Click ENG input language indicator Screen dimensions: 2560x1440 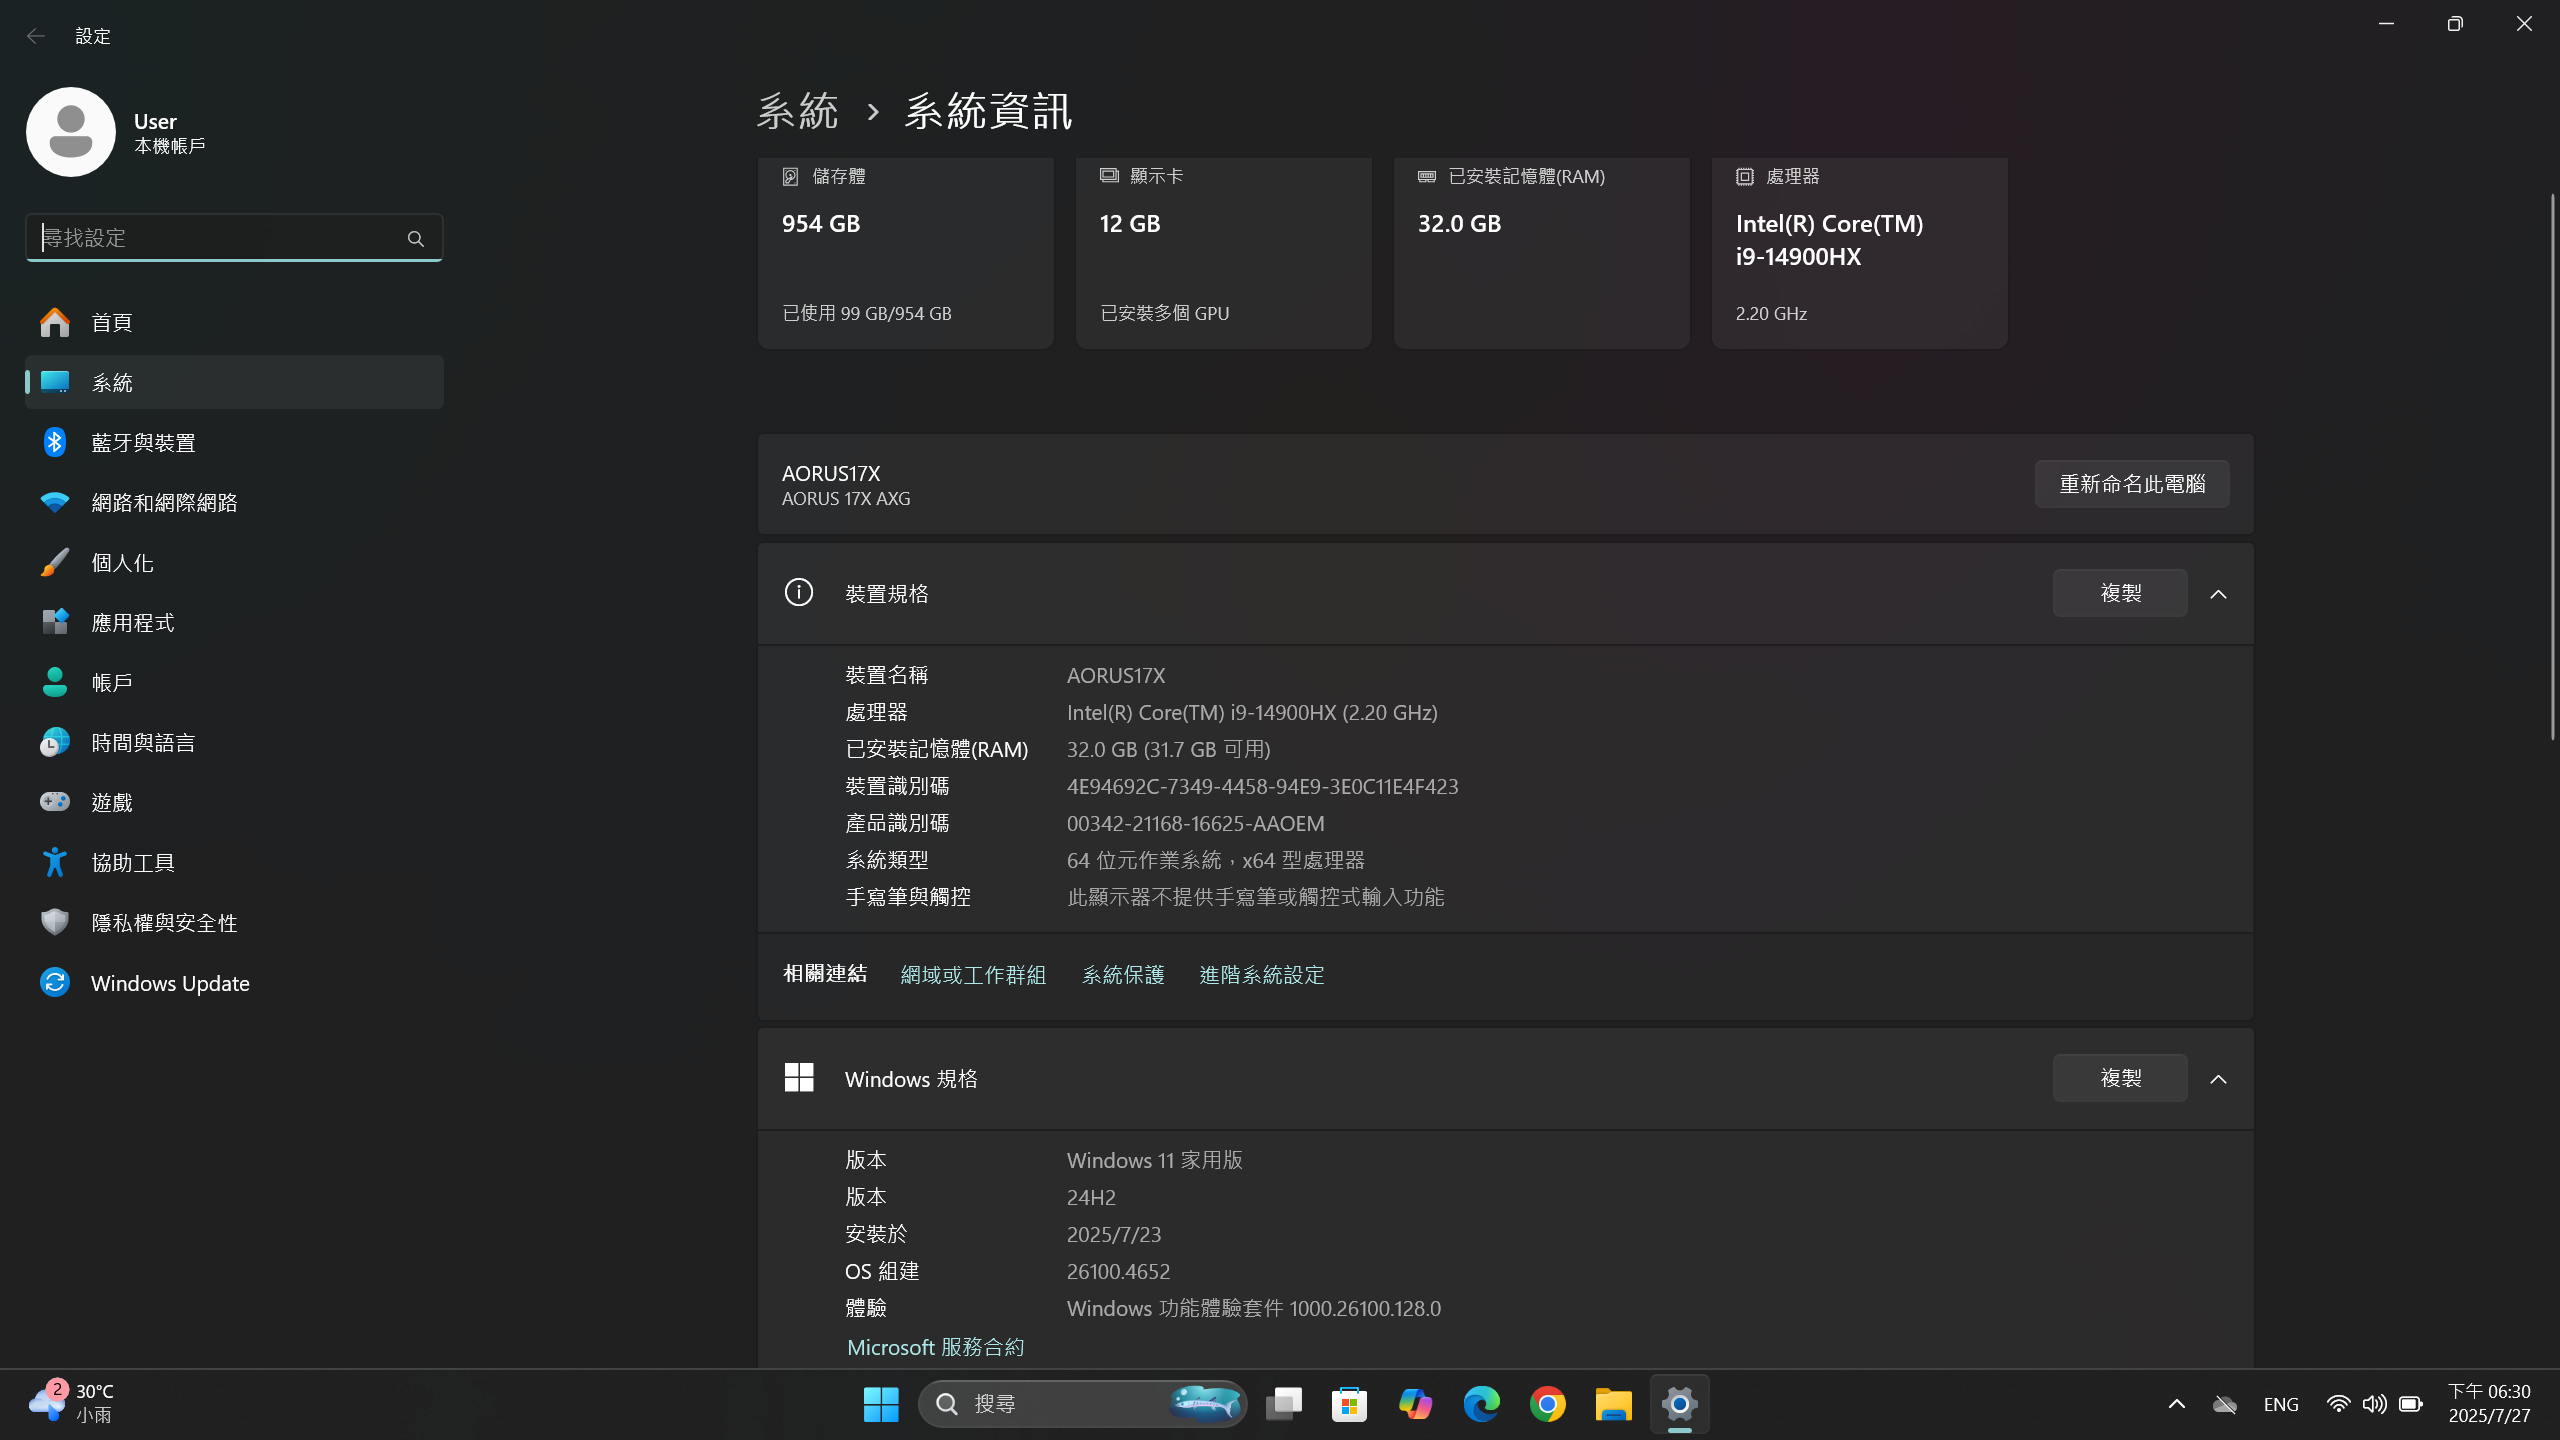2281,1404
